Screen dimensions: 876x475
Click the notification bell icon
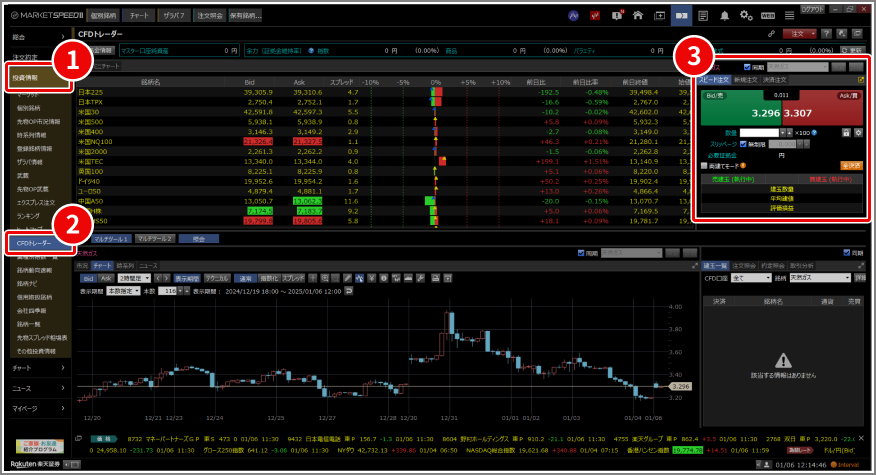[x=725, y=16]
